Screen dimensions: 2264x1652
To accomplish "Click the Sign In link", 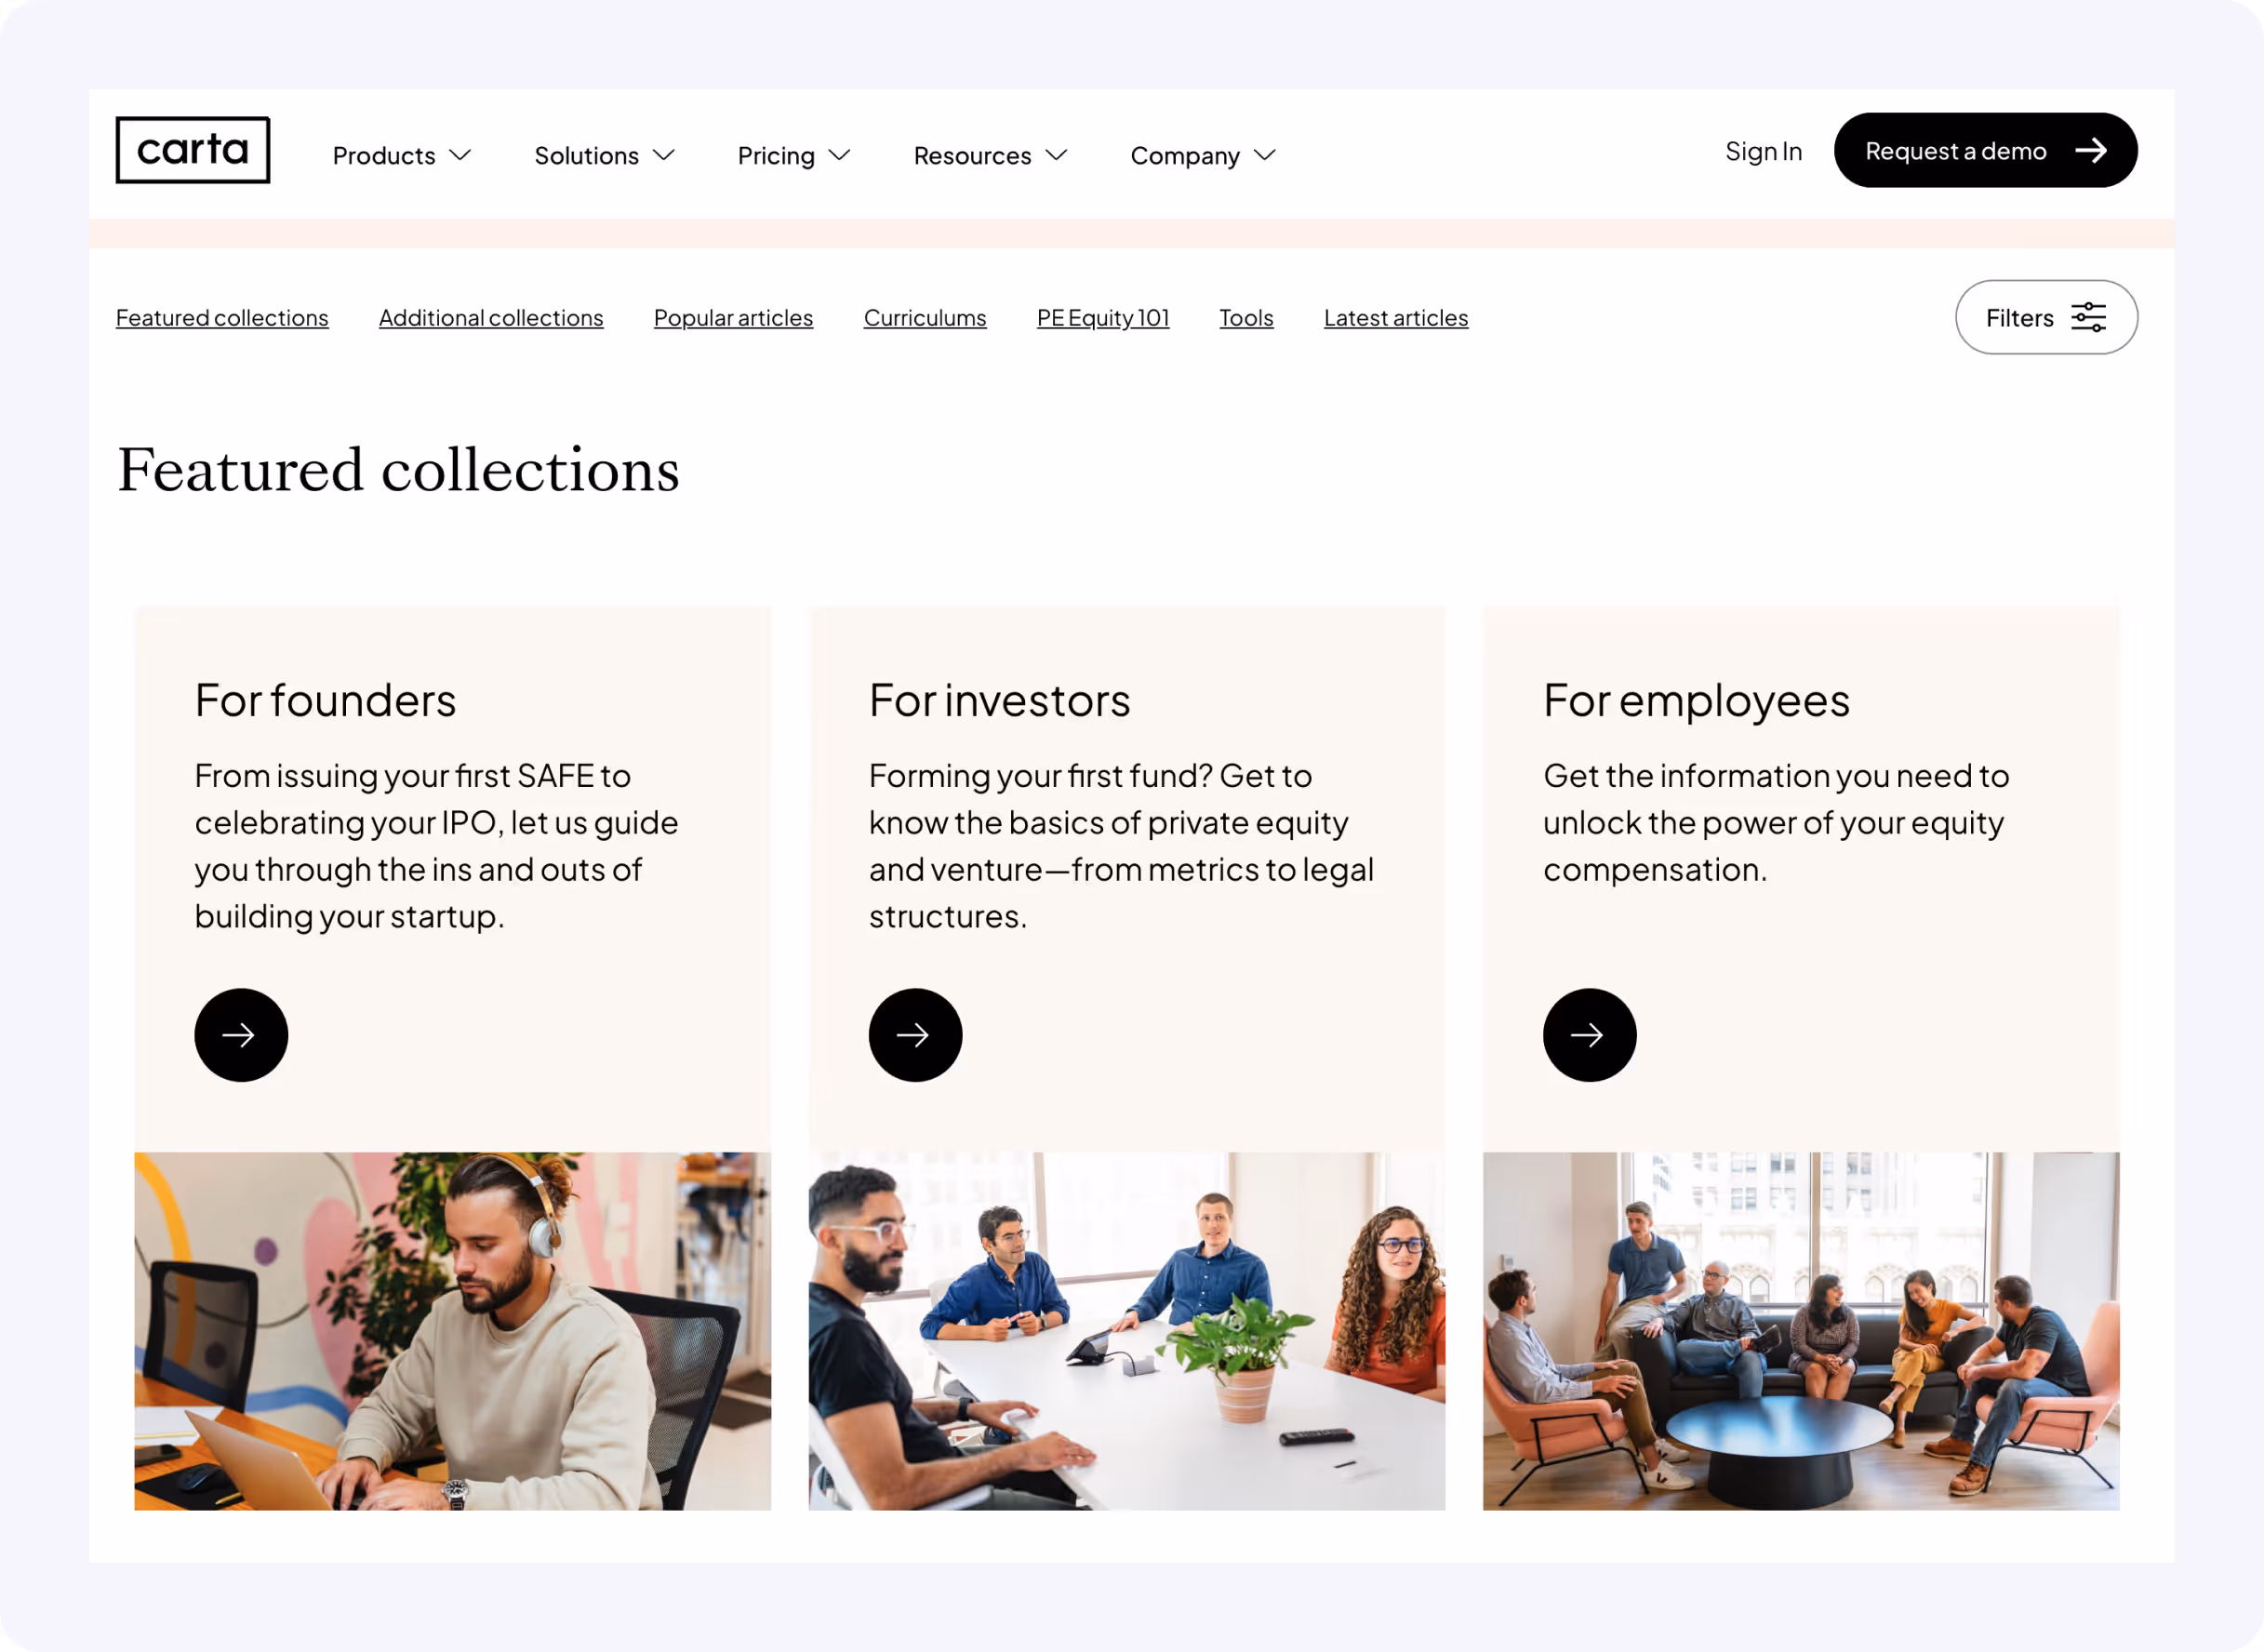I will click(x=1763, y=151).
